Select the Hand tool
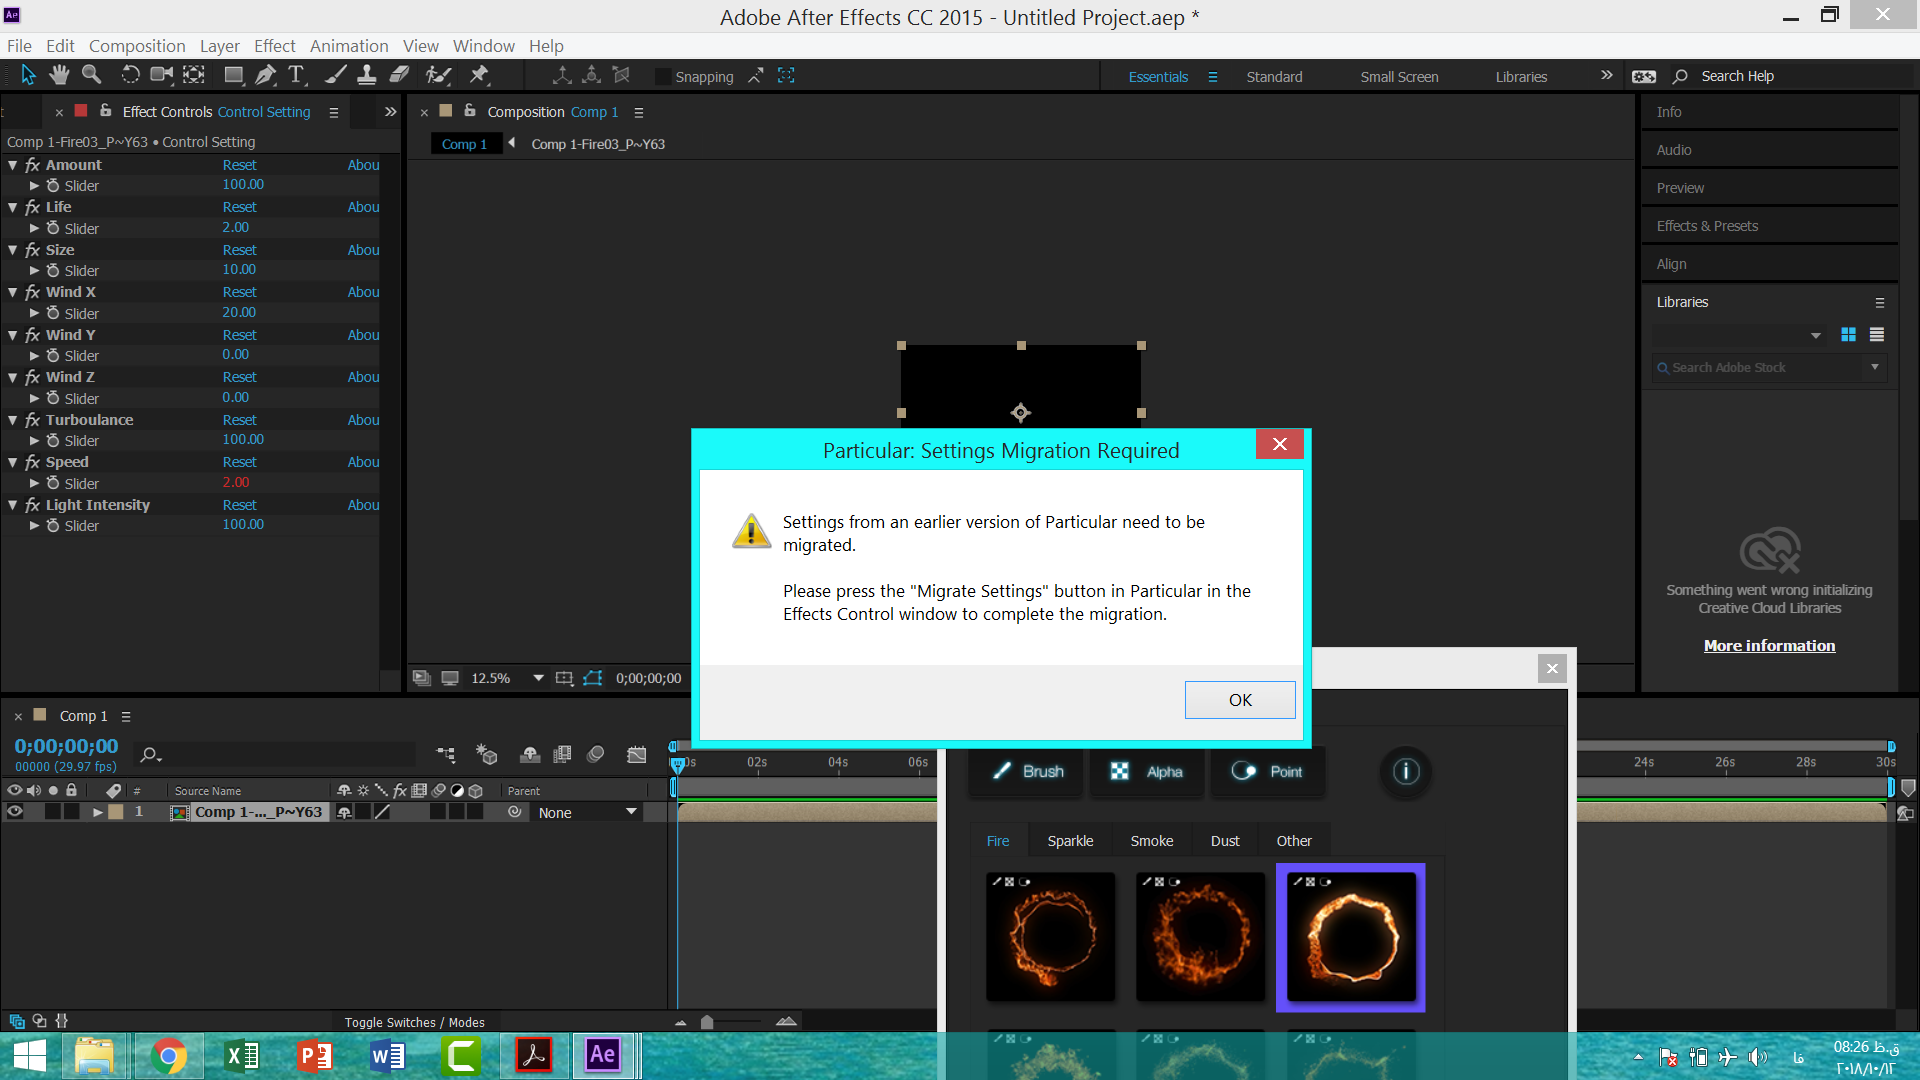 (59, 75)
